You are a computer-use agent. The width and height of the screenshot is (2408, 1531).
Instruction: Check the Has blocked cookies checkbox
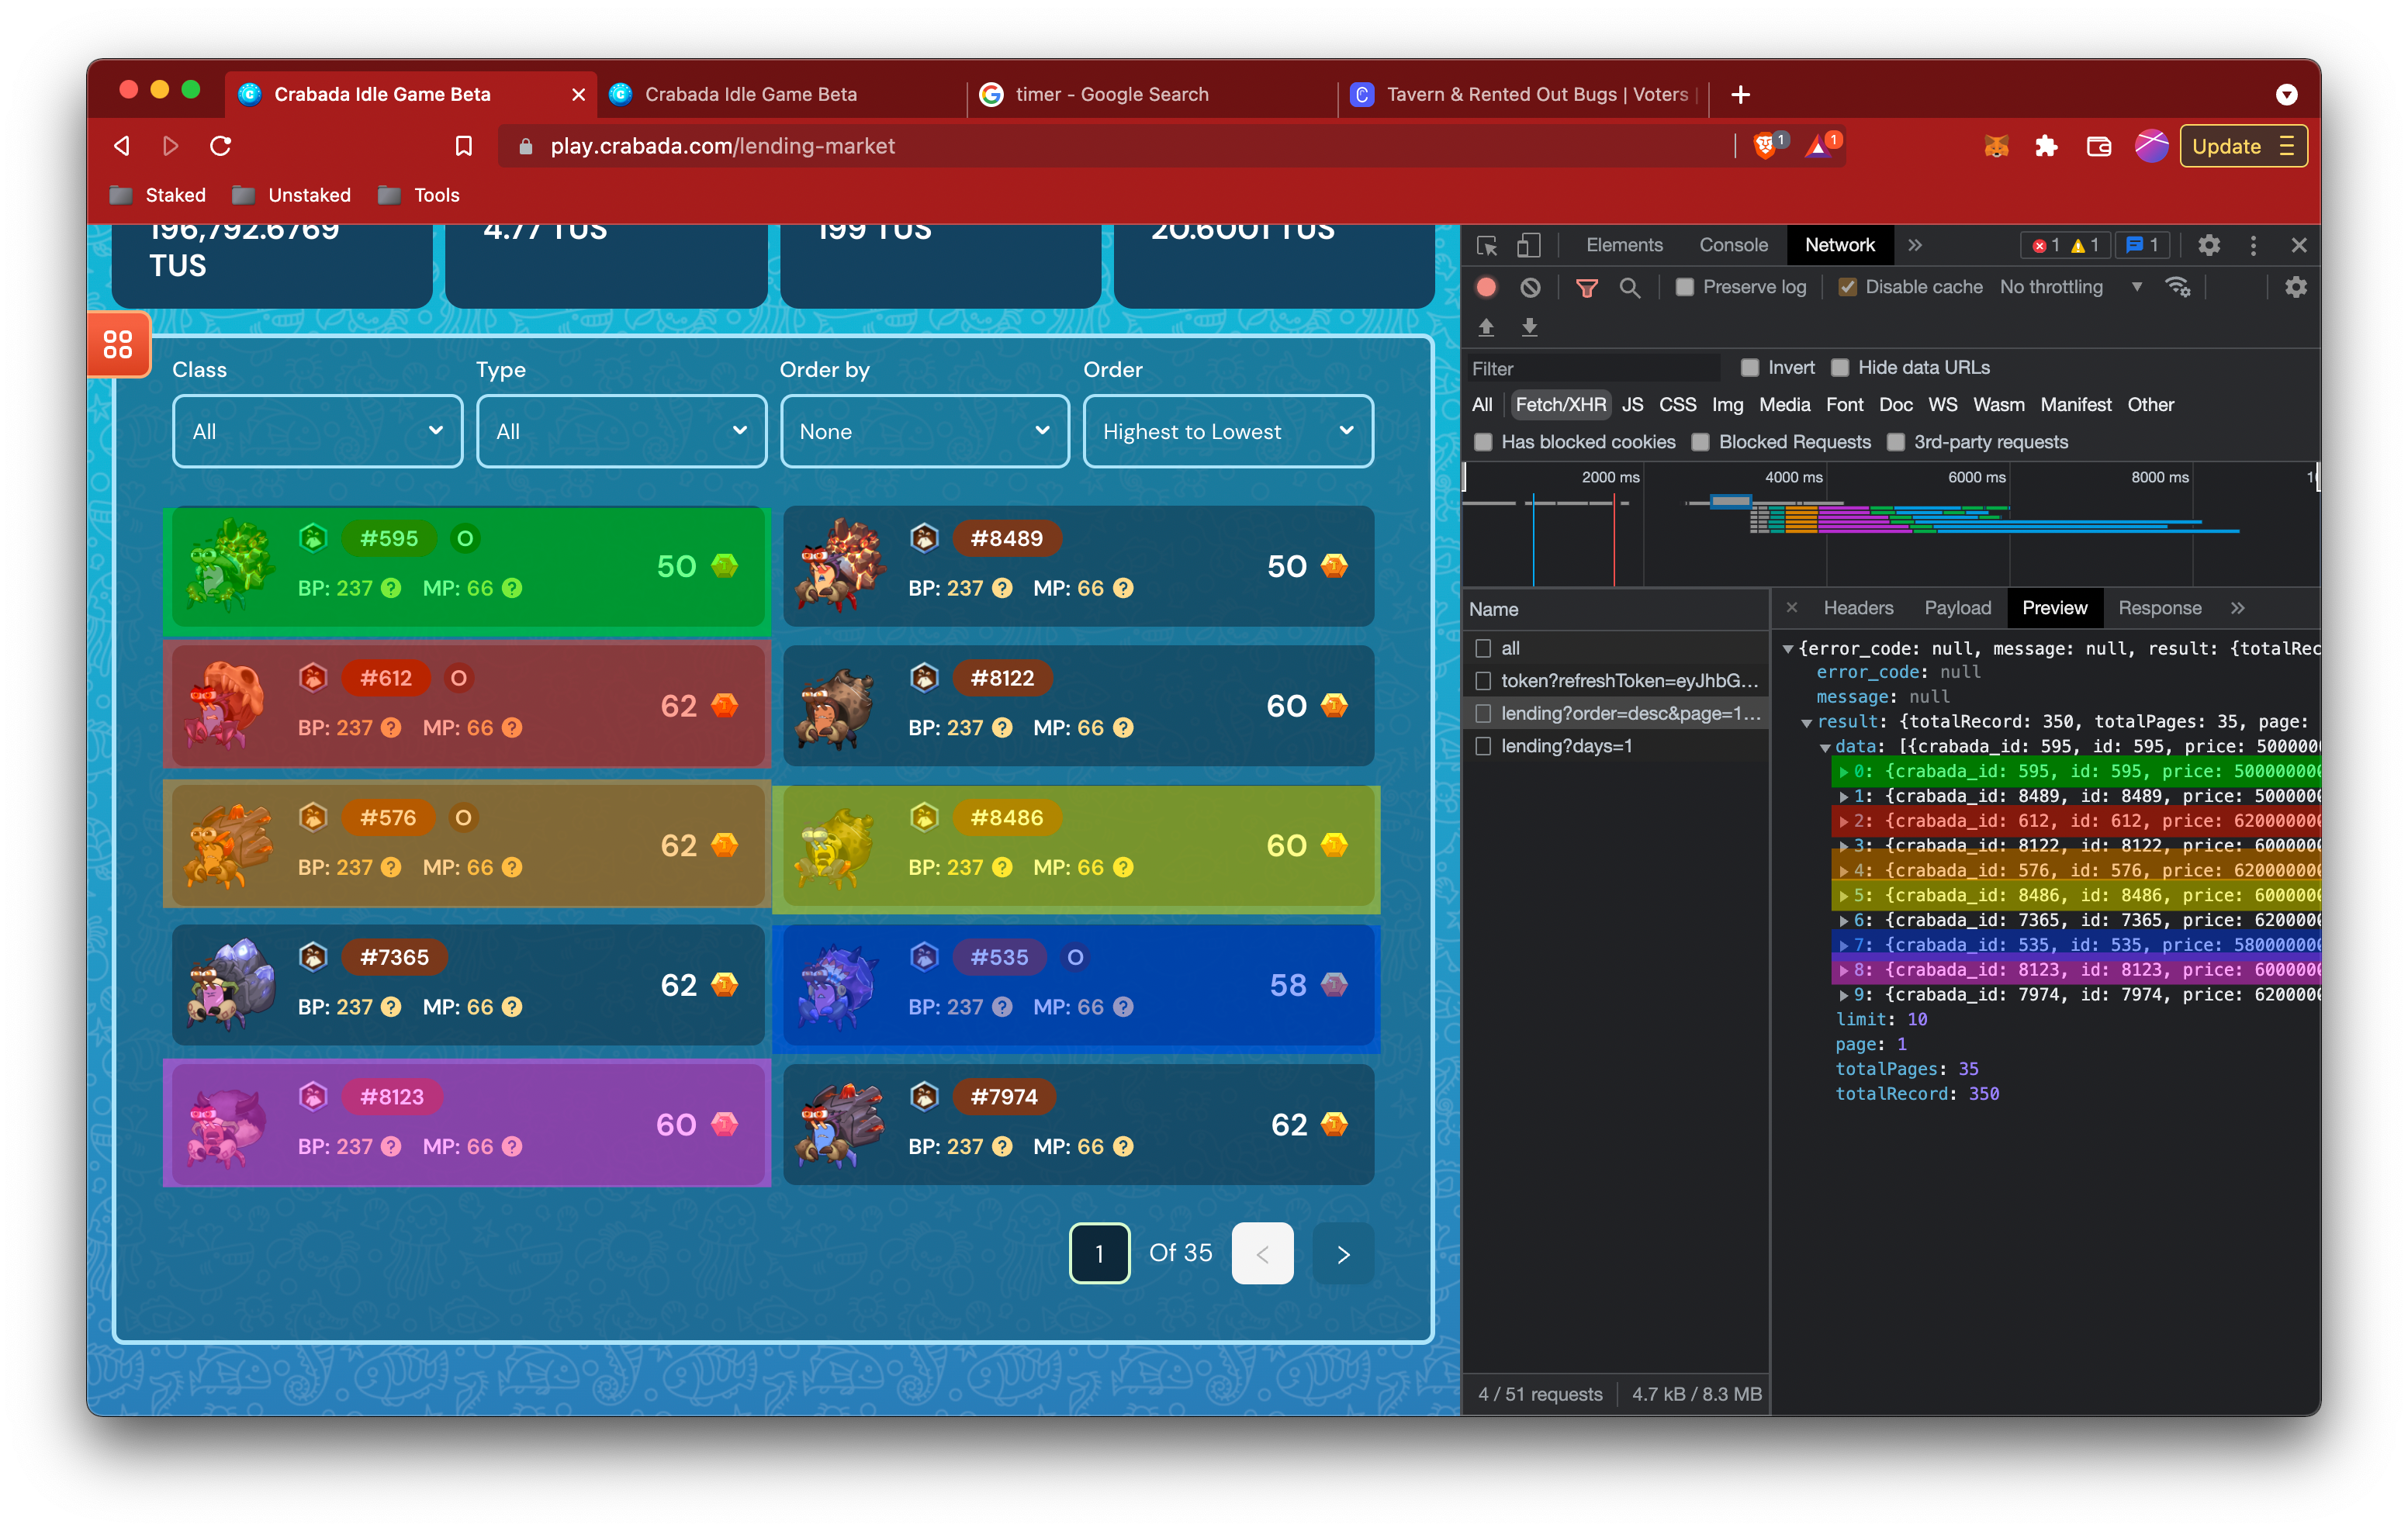coord(1483,441)
